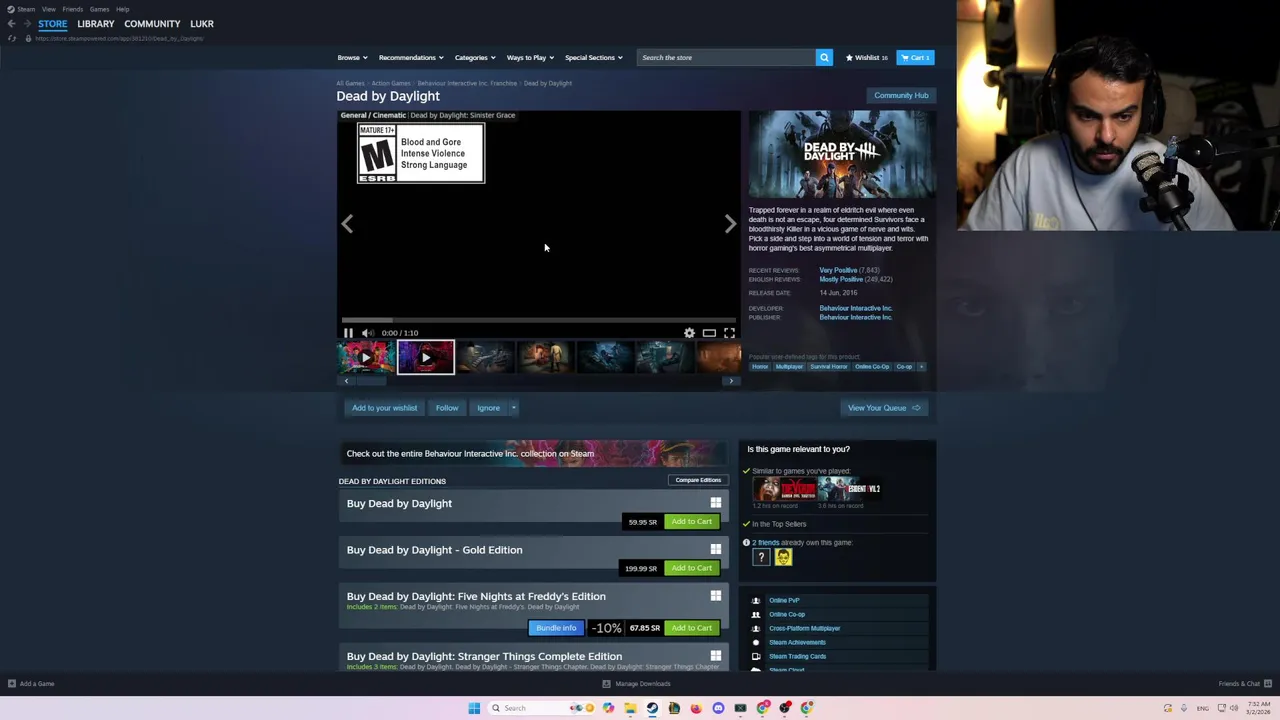This screenshot has height=720, width=1280.
Task: Enter fullscreen video mode
Action: coord(729,333)
